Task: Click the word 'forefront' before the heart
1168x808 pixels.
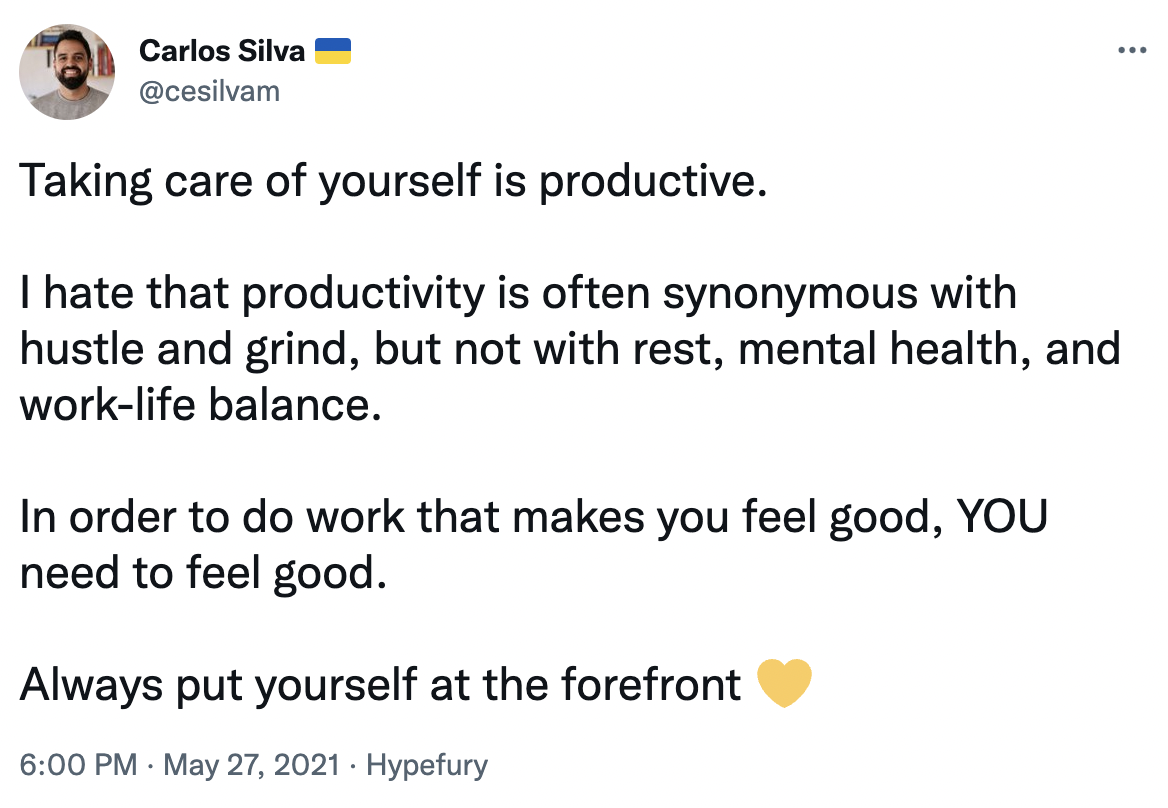Action: [x=651, y=684]
